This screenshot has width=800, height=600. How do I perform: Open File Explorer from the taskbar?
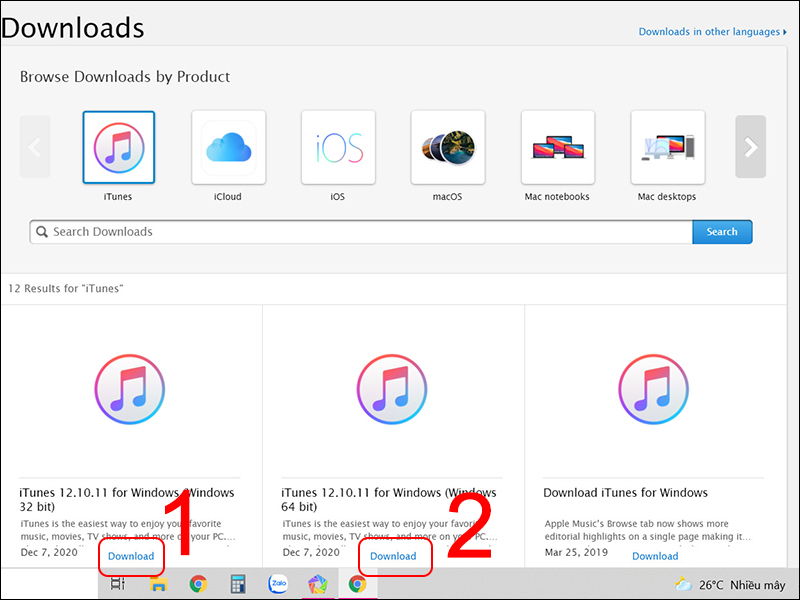(x=159, y=584)
